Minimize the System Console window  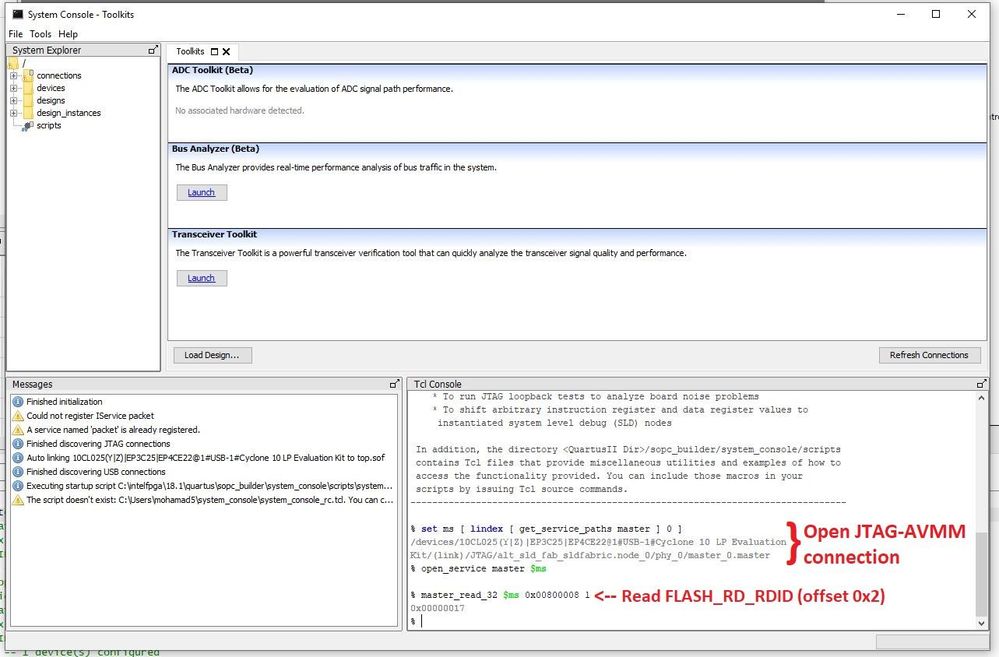[x=901, y=14]
